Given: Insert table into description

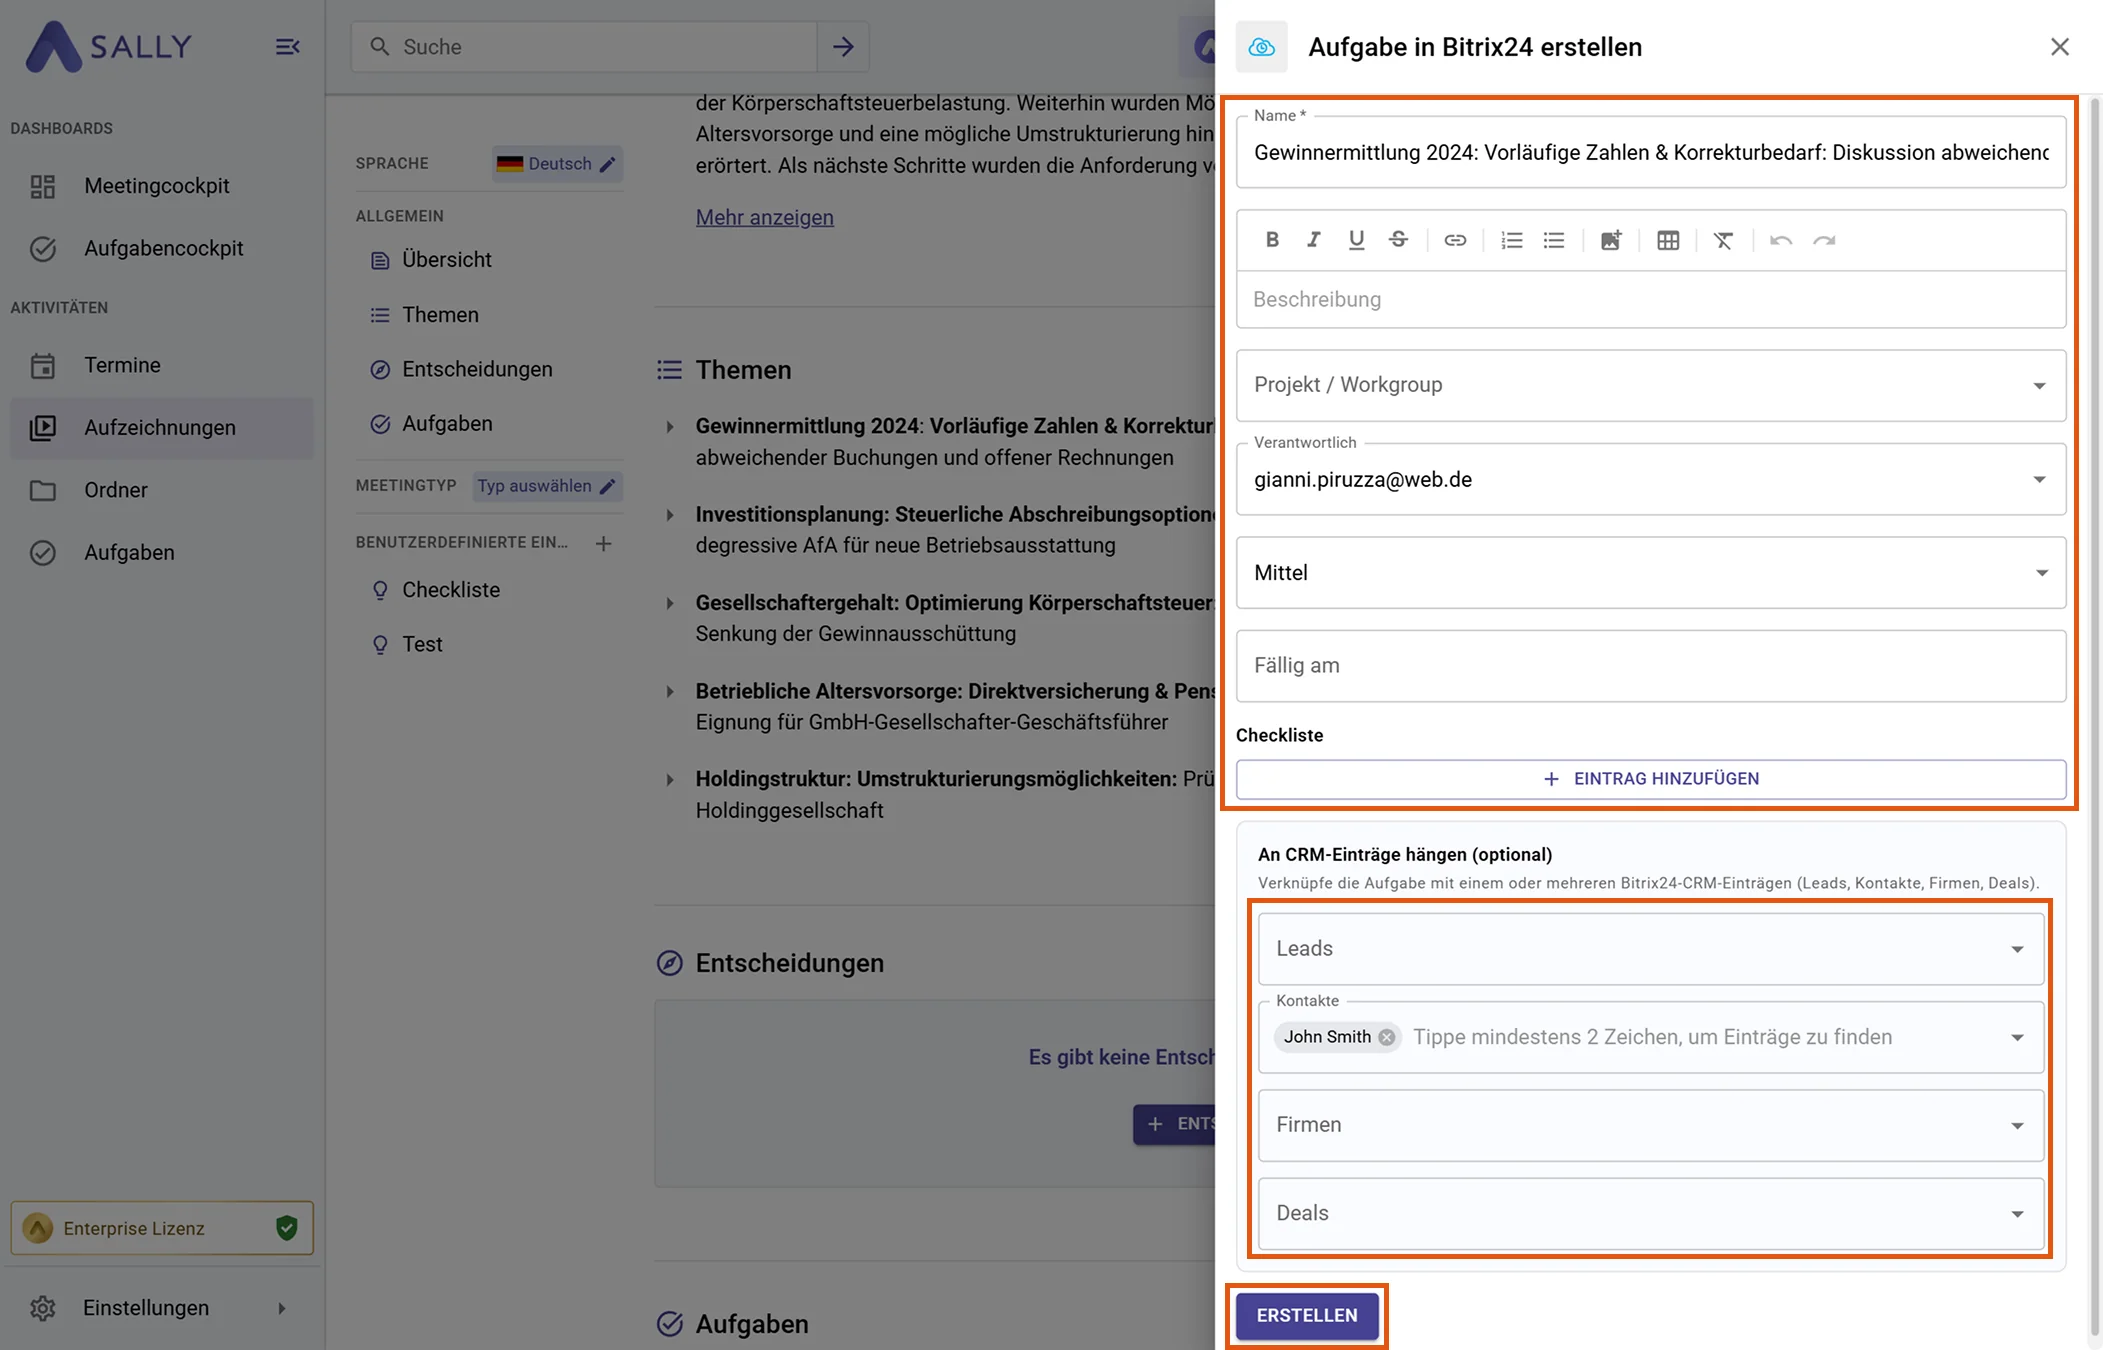Looking at the screenshot, I should pos(1668,240).
